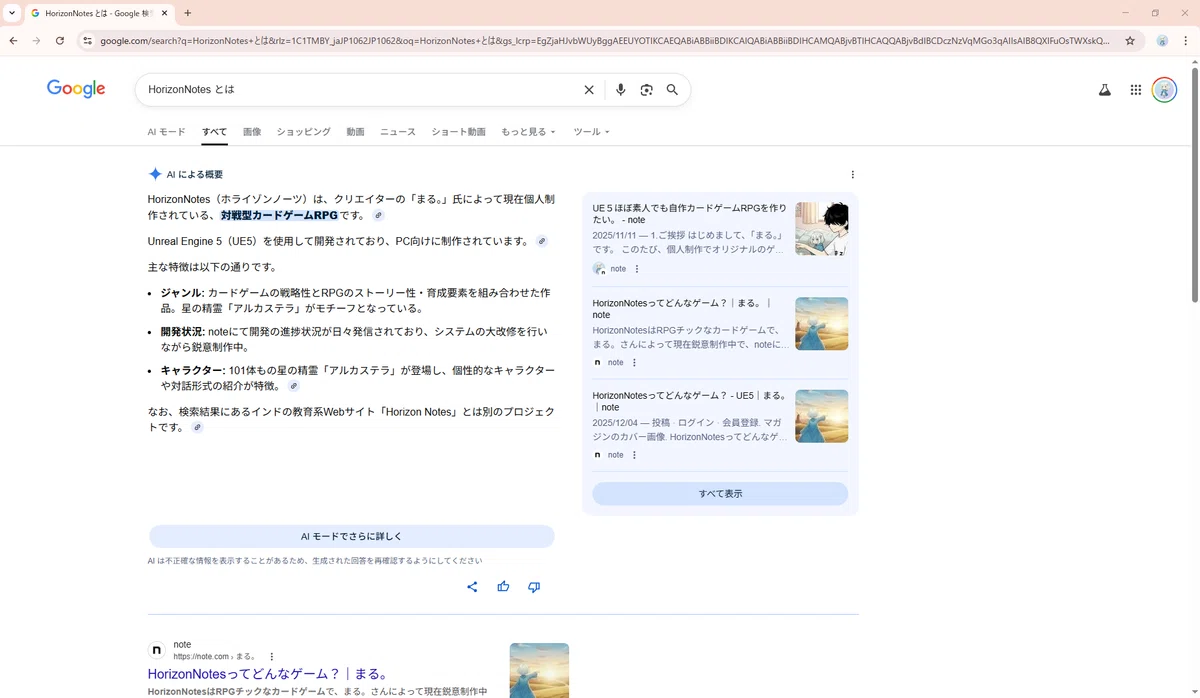Click source link icon after Unreal Engine sentence
Image resolution: width=1200 pixels, height=698 pixels.
542,241
